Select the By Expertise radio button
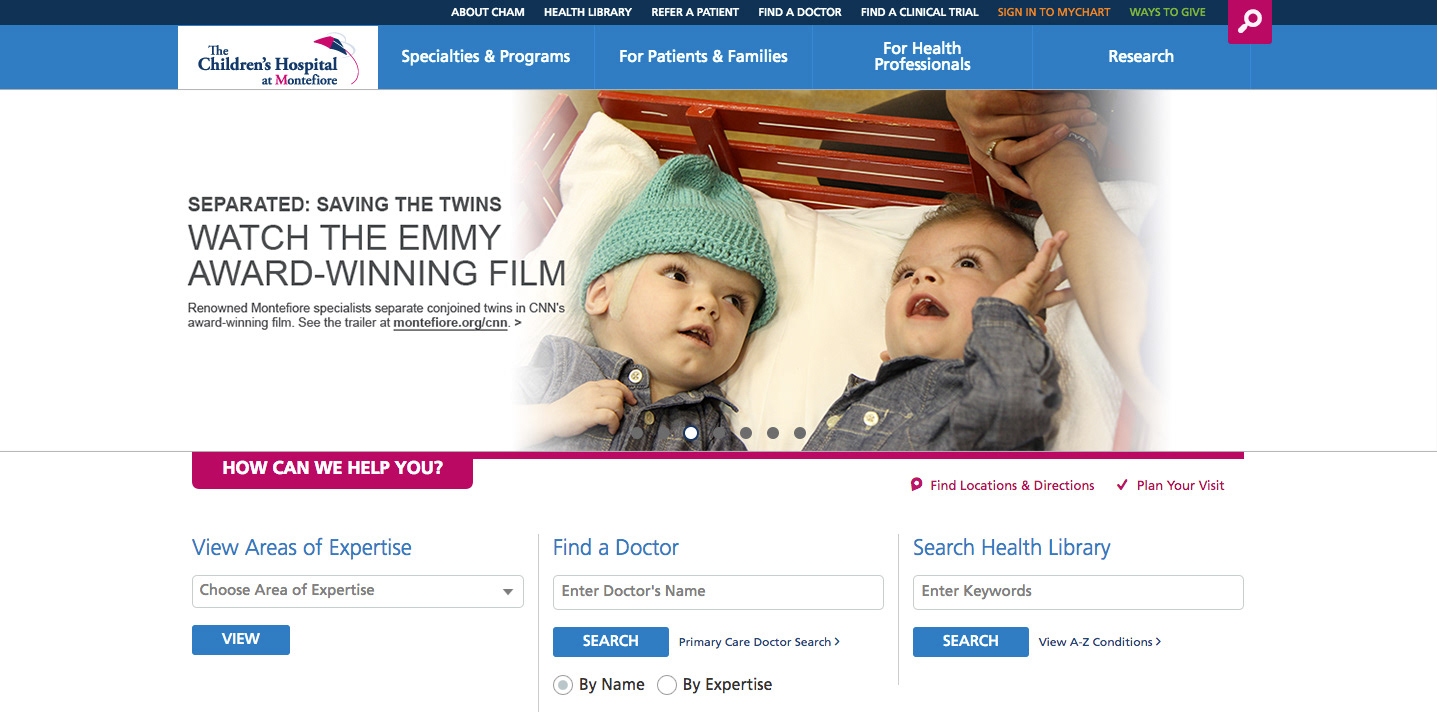1437x712 pixels. pyautogui.click(x=667, y=685)
